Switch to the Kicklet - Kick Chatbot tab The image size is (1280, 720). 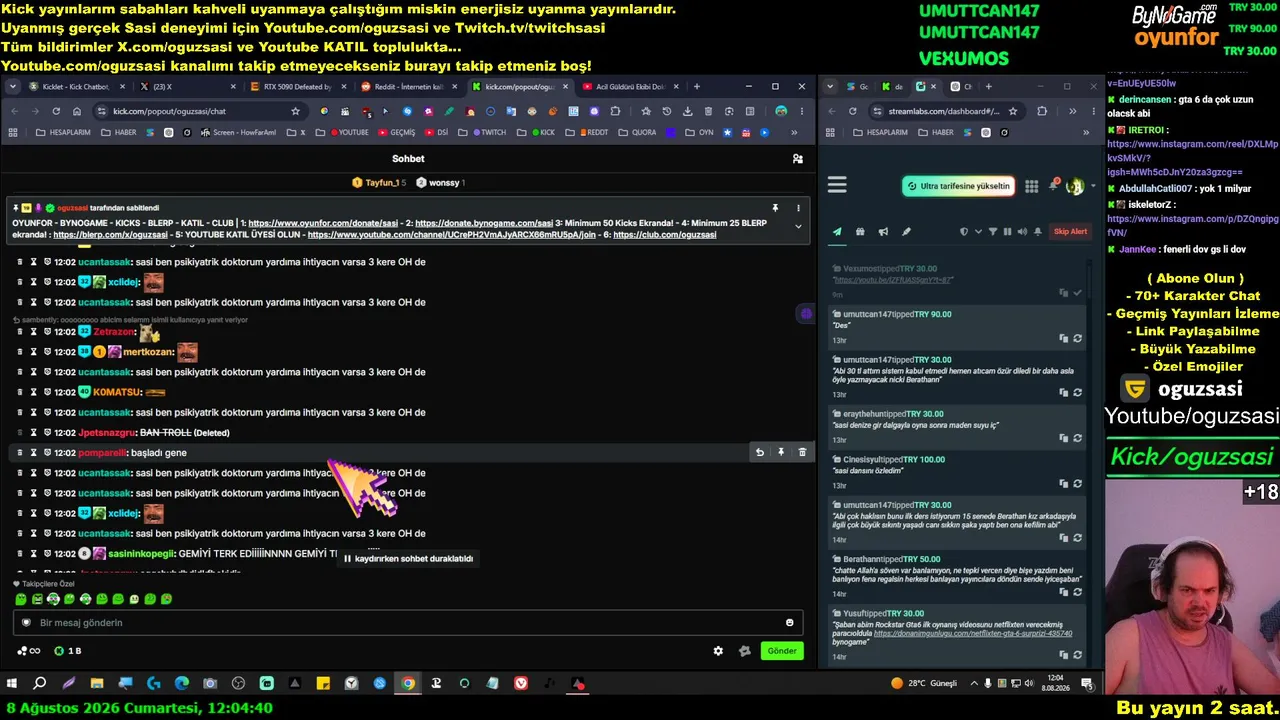click(x=75, y=87)
